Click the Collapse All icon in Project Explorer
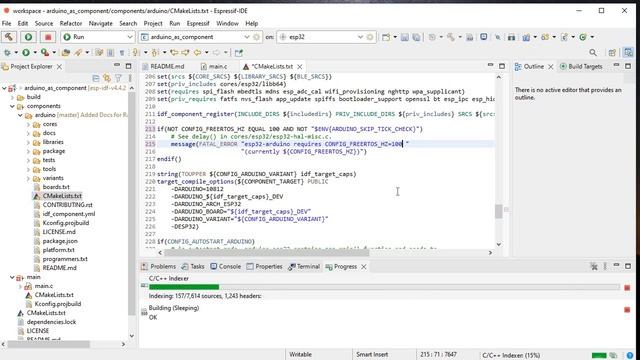Screen dimensions: 640x360 tap(96, 78)
